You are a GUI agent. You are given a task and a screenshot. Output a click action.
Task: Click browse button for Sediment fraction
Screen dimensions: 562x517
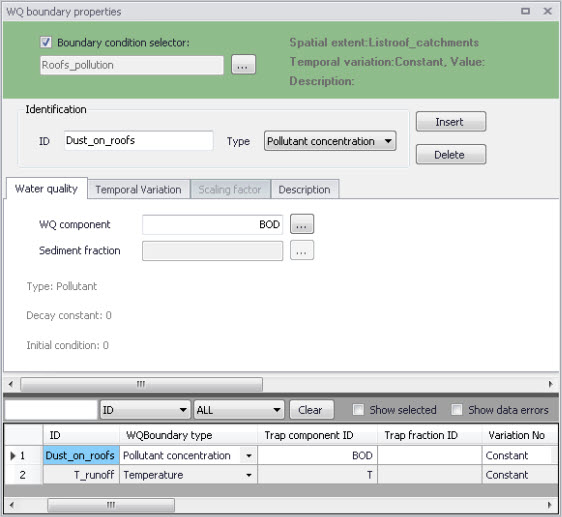(x=302, y=250)
